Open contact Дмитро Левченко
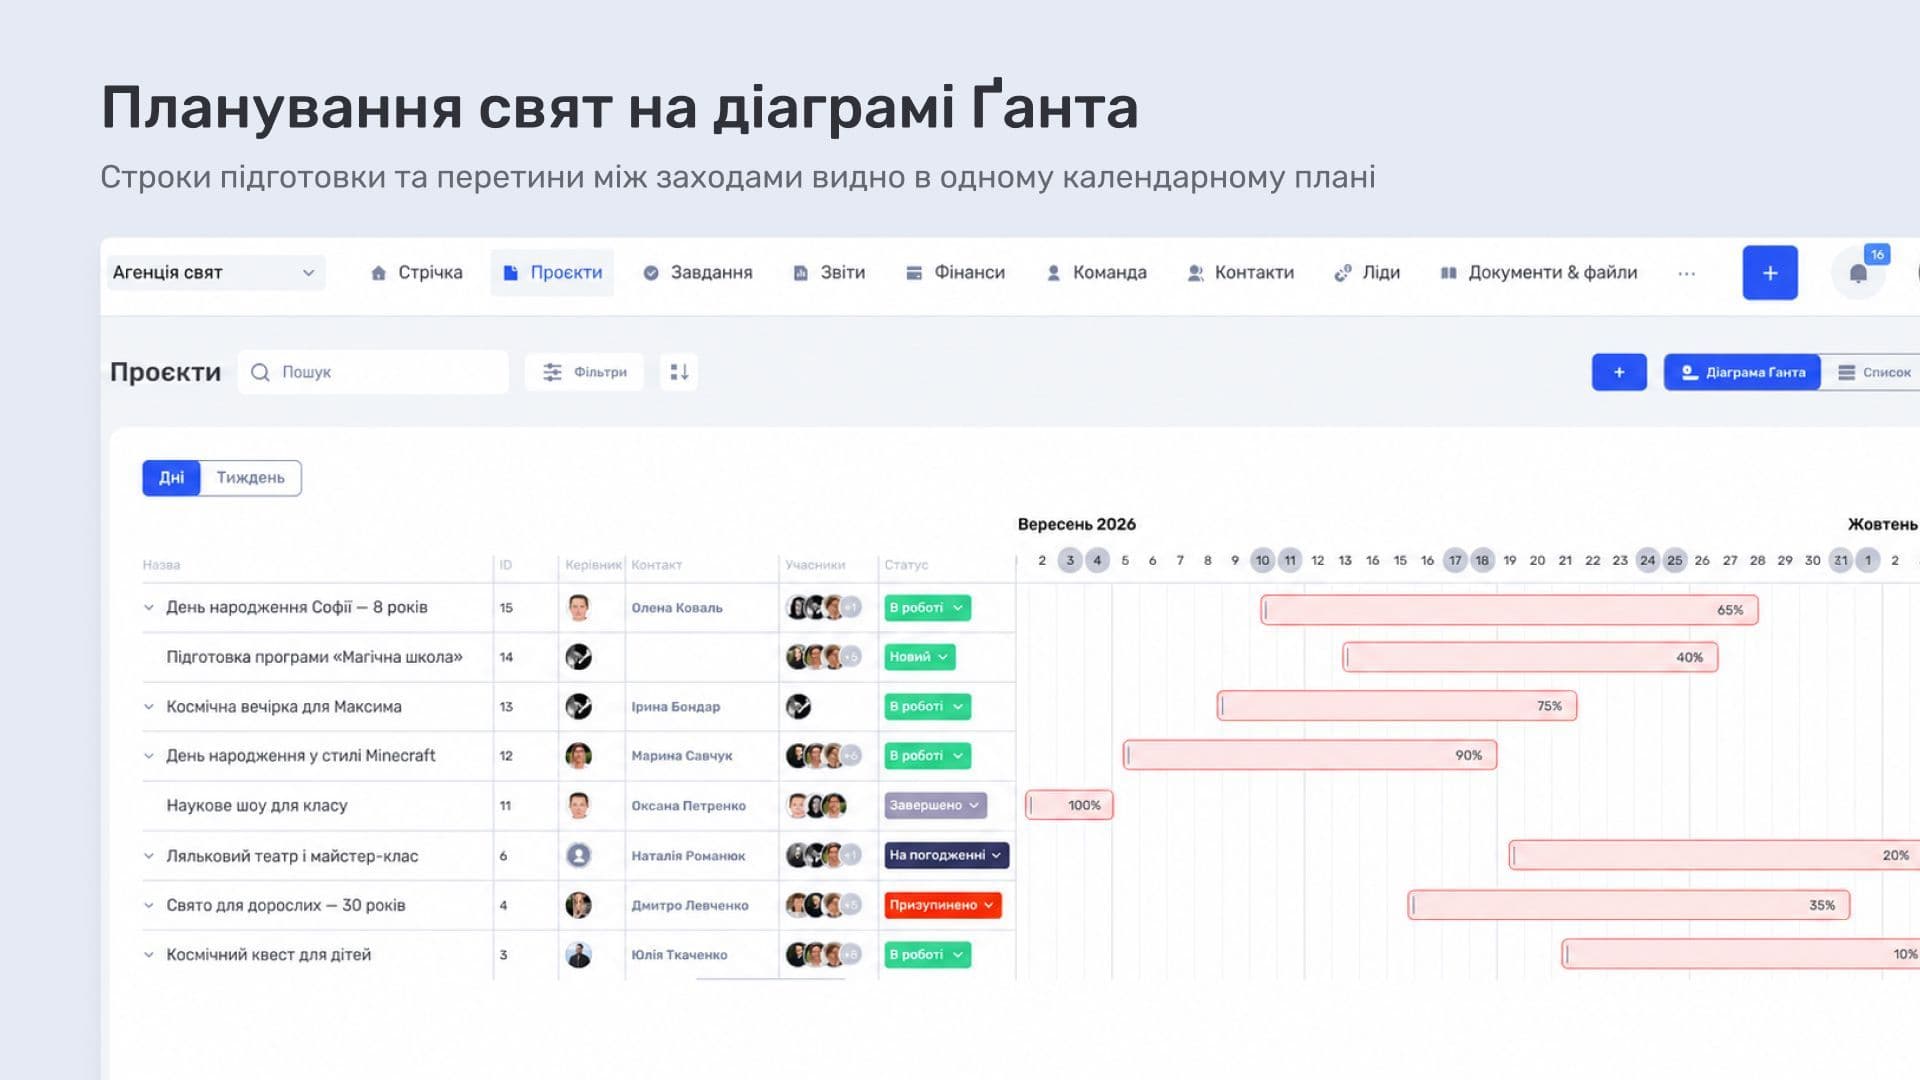Viewport: 1920px width, 1080px height. pyautogui.click(x=690, y=905)
